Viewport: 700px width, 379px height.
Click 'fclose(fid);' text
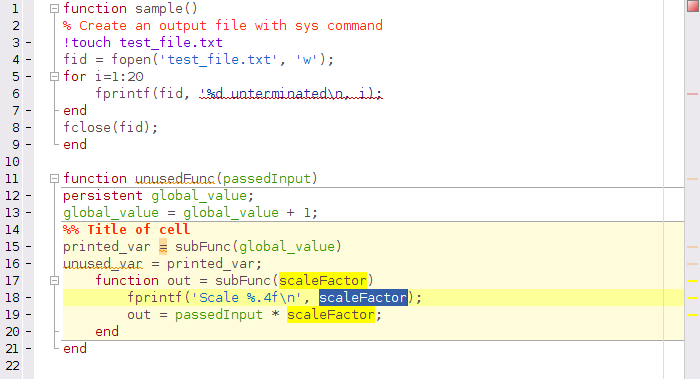point(110,128)
